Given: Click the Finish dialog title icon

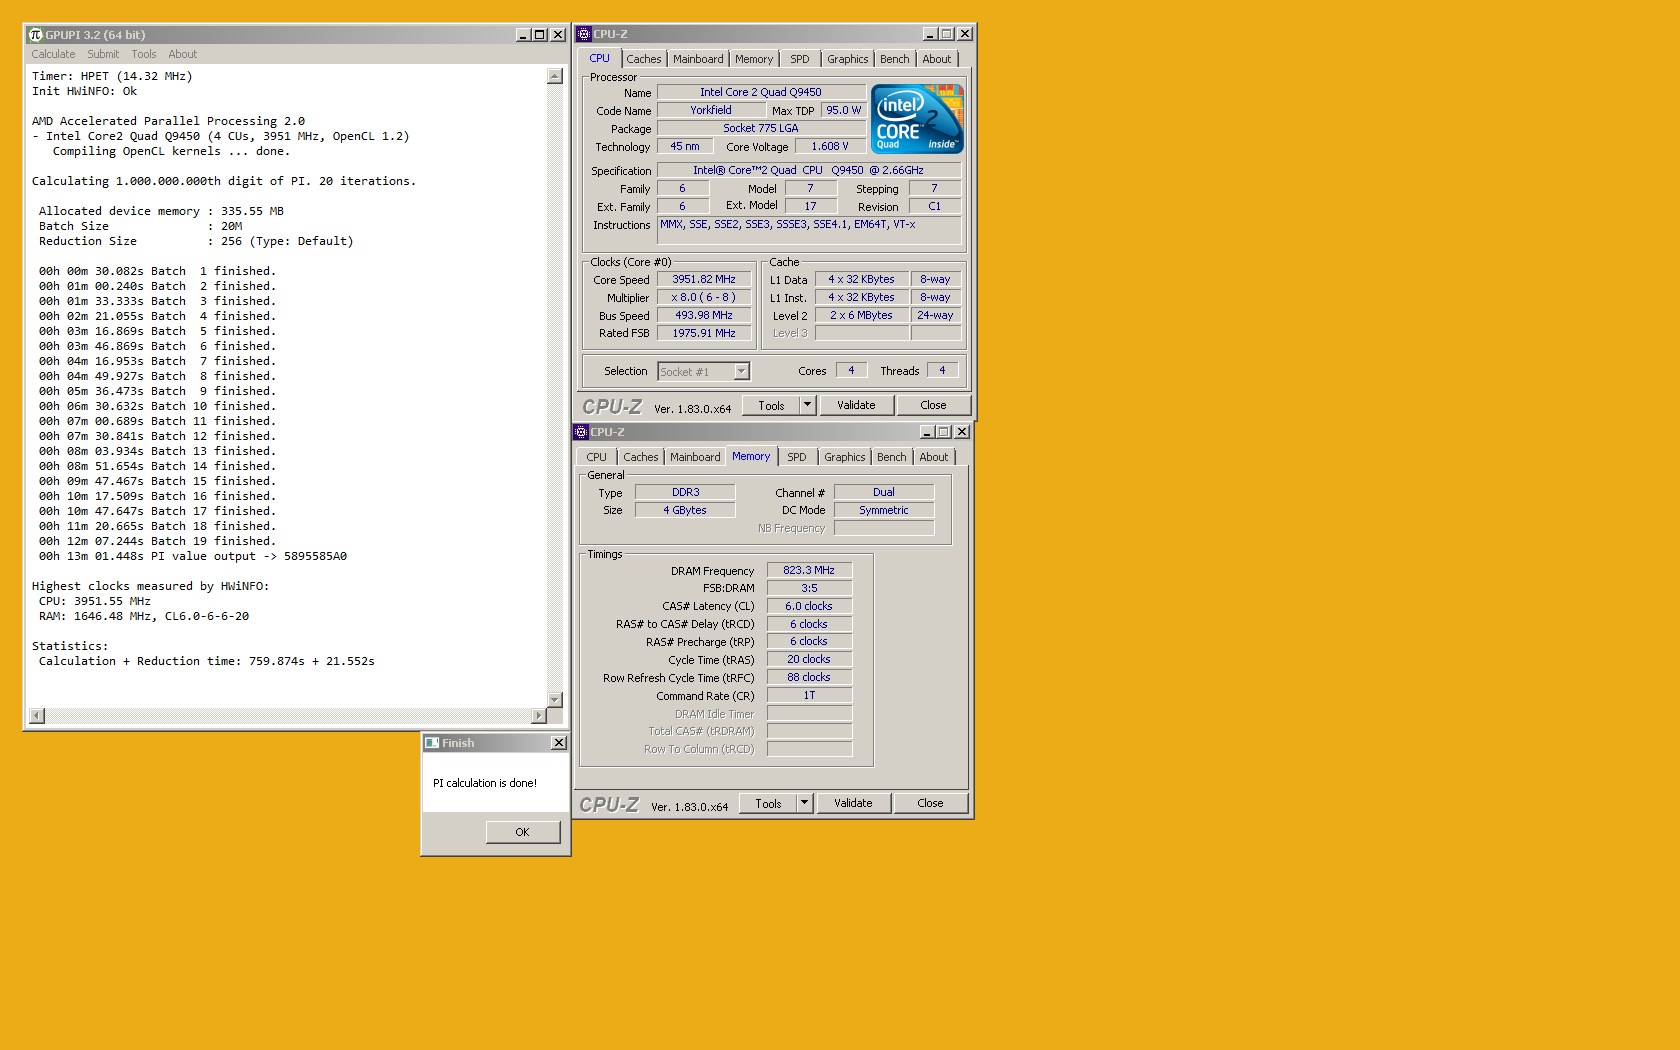Looking at the screenshot, I should click(x=432, y=743).
